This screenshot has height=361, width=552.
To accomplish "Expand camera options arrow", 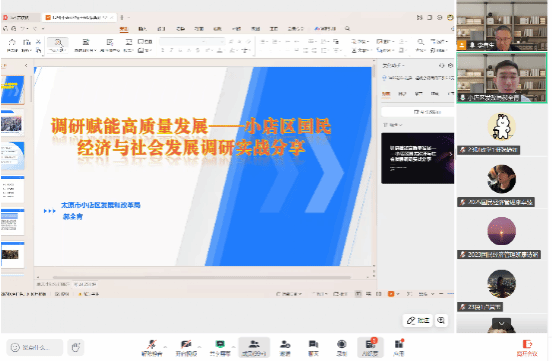I will tap(200, 347).
